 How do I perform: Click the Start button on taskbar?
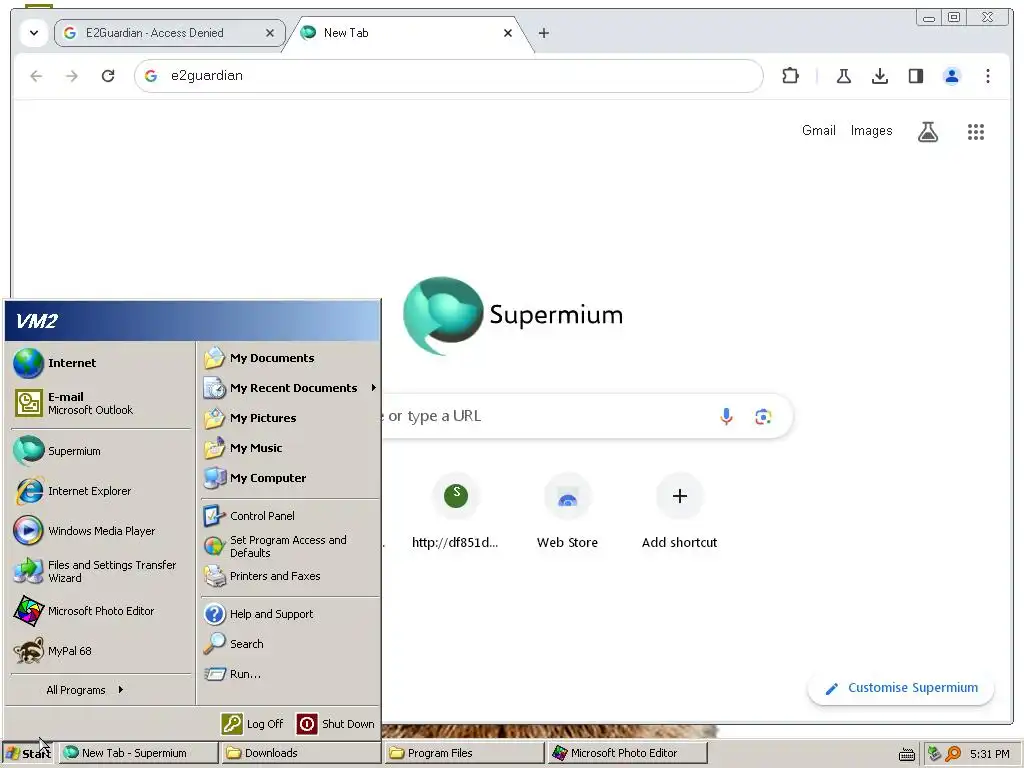[x=29, y=753]
